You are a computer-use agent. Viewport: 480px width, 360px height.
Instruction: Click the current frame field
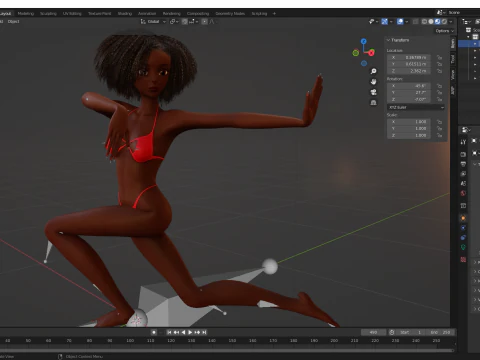click(373, 332)
